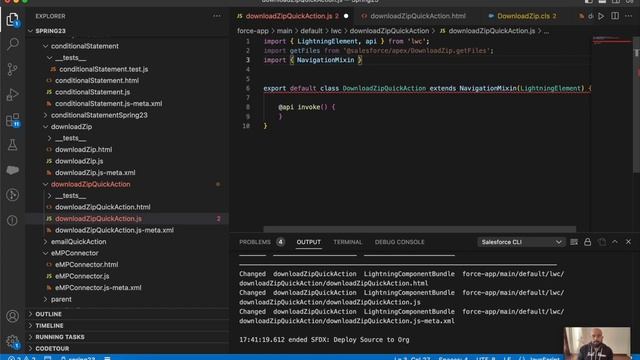Expand the TIMELINE section
This screenshot has height=360, width=640.
pyautogui.click(x=127, y=325)
